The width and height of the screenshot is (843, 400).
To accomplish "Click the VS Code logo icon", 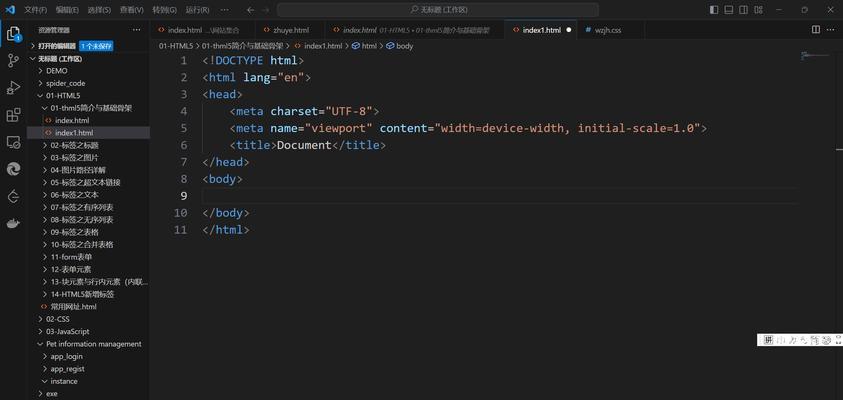I will tap(10, 10).
